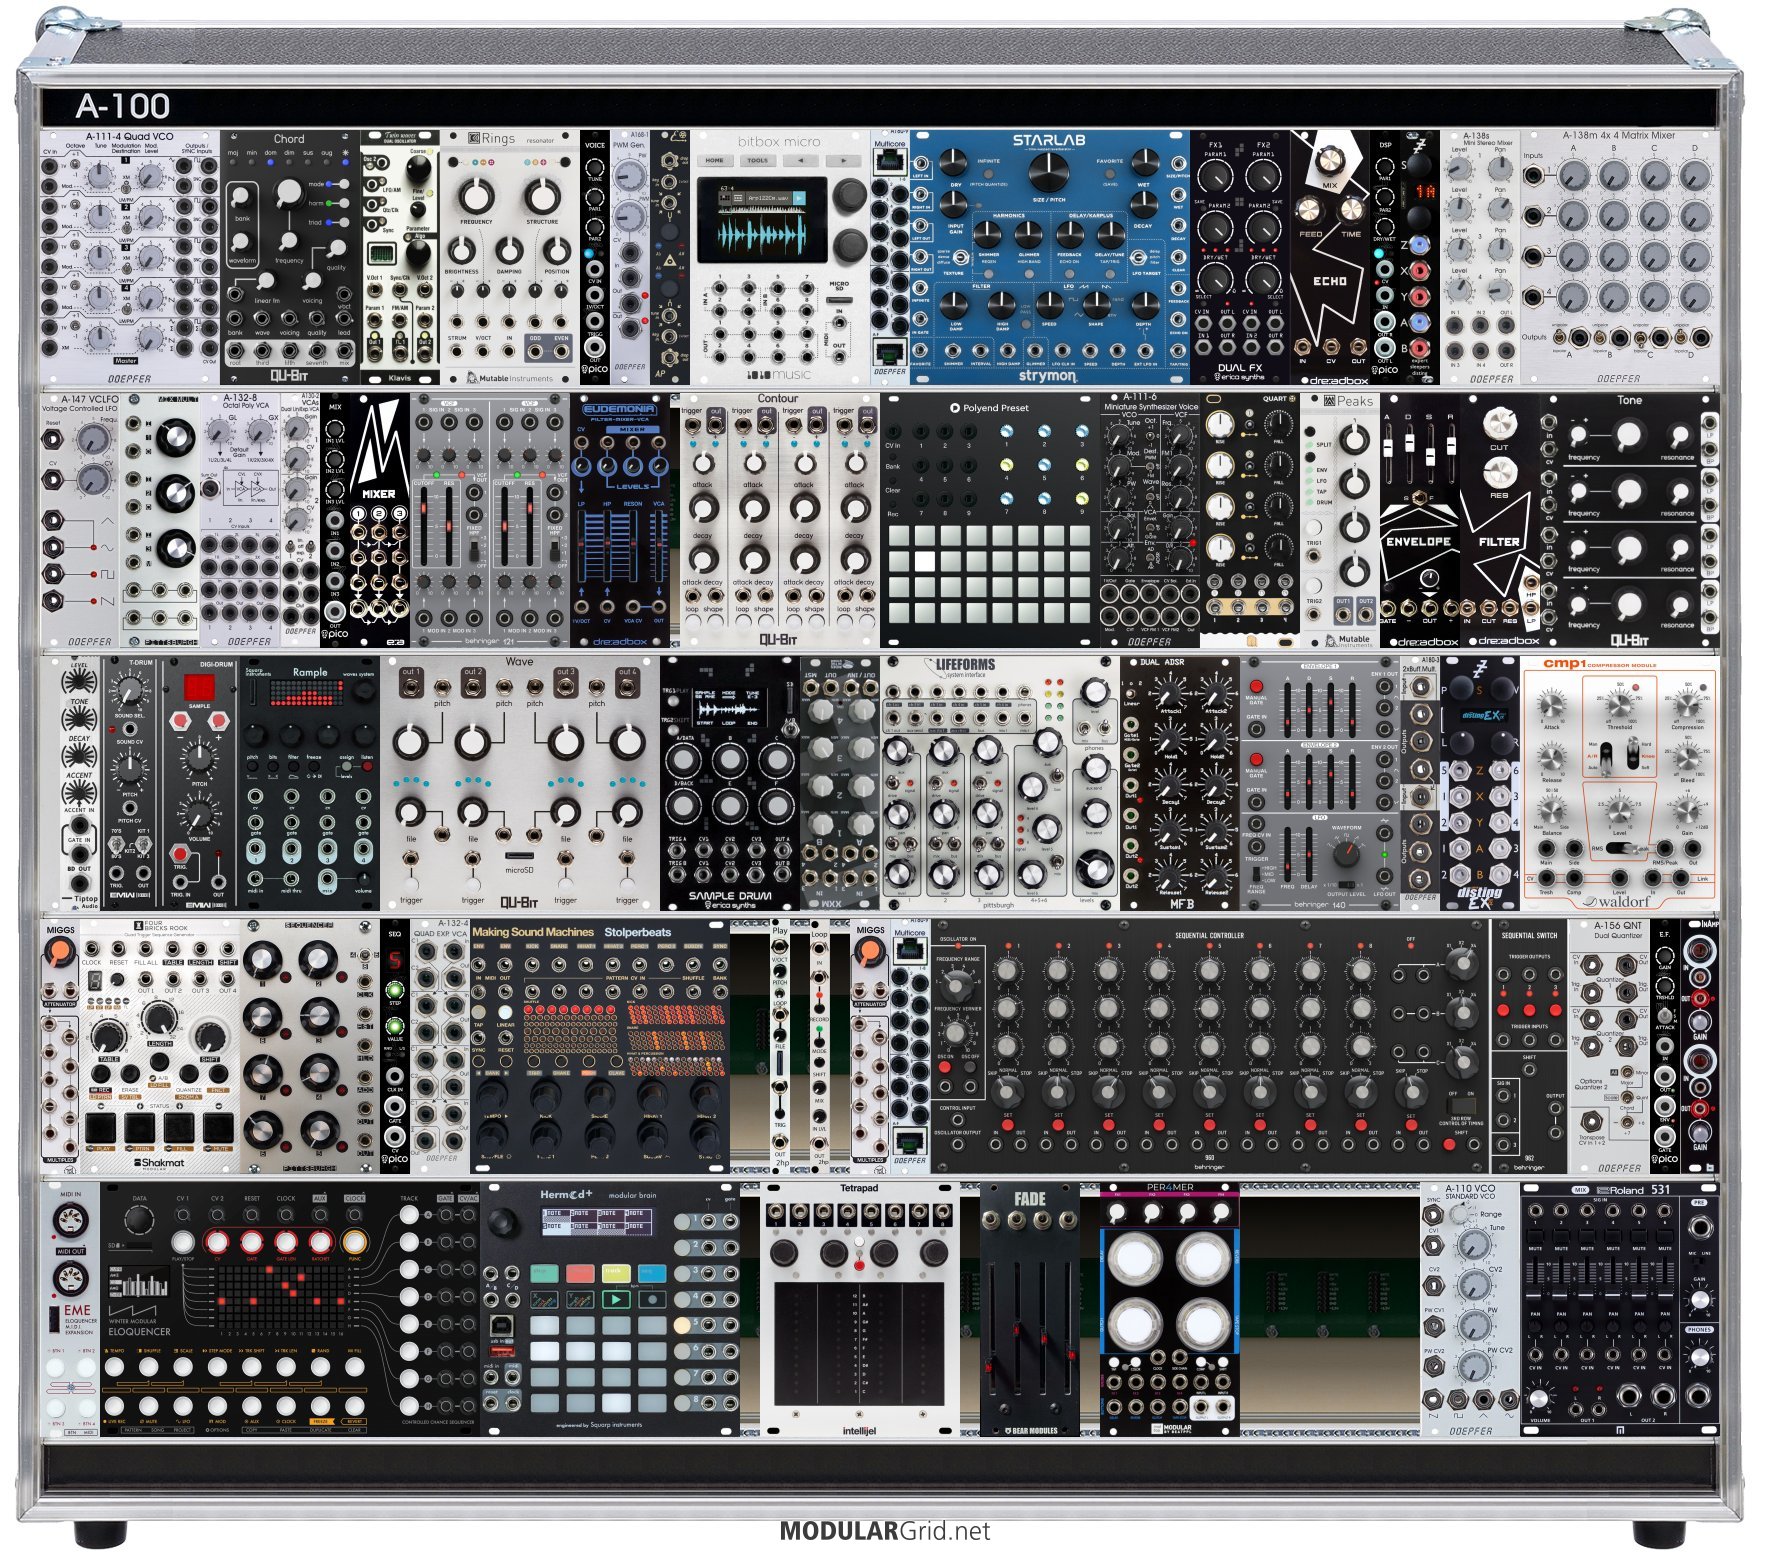Select the Roland 531 mixer module
Image resolution: width=1771 pixels, height=1552 pixels.
(1619, 1309)
